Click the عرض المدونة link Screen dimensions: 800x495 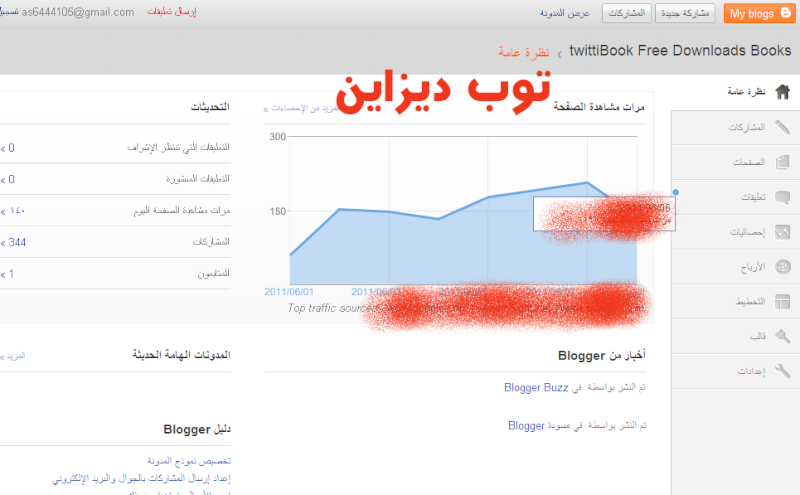pos(565,13)
